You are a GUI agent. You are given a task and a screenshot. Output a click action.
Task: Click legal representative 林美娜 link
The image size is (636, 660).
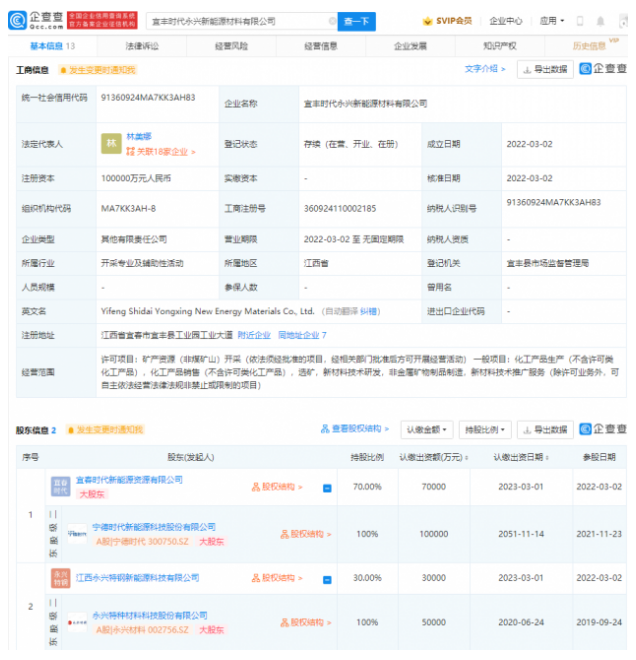(x=139, y=136)
